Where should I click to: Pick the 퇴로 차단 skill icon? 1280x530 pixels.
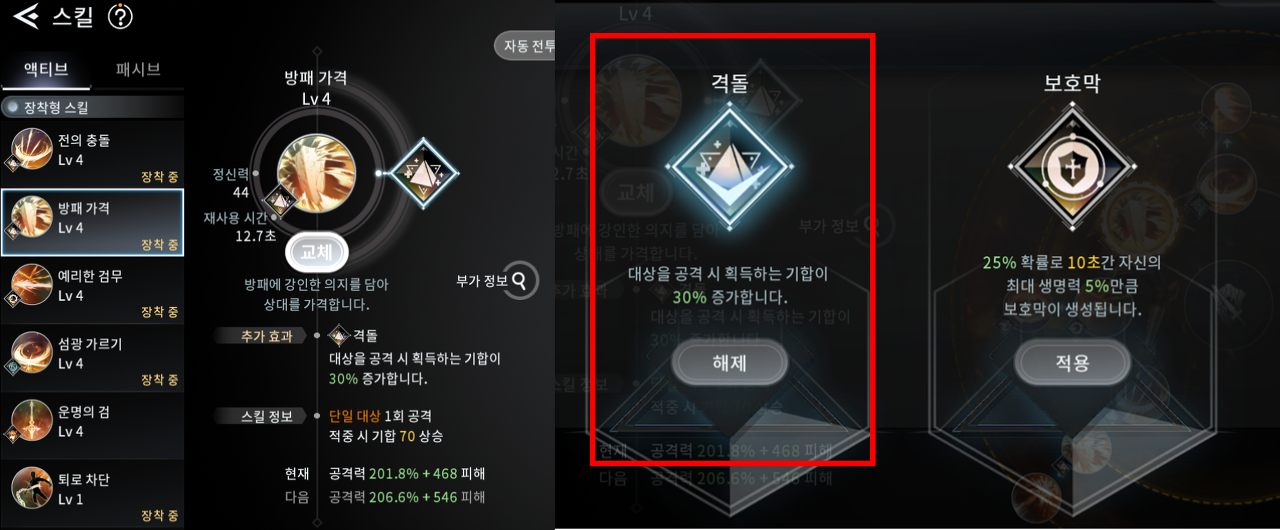click(x=31, y=490)
